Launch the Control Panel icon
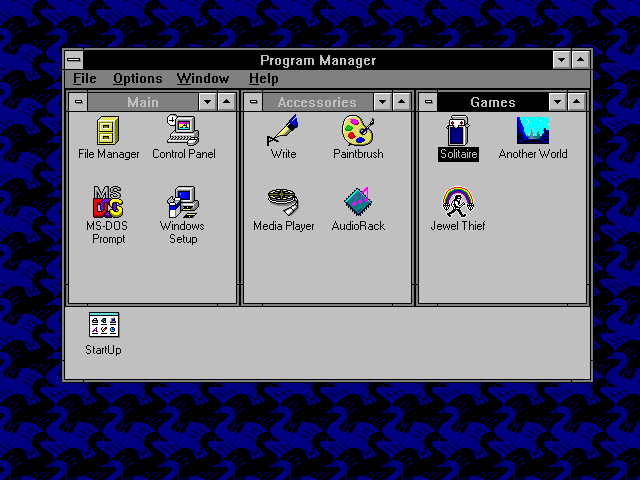This screenshot has width=640, height=480. (x=183, y=130)
